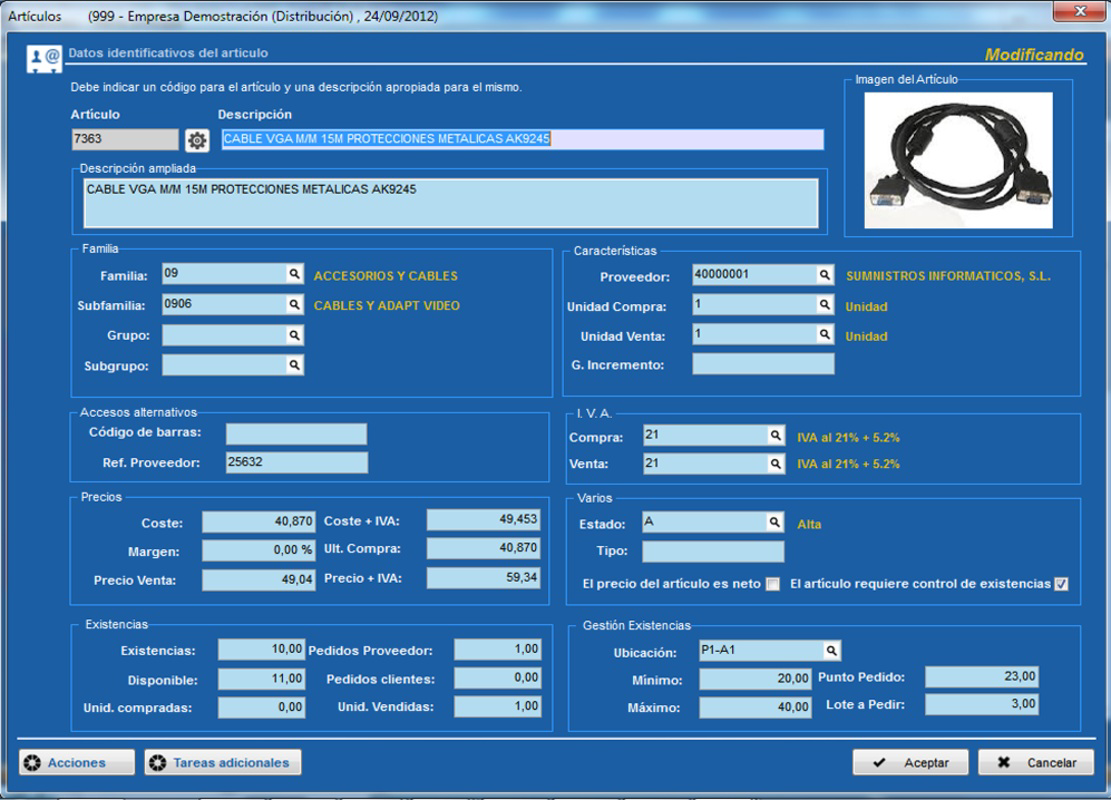1111x800 pixels.
Task: Open Proveedor lookup magnifier
Action: point(824,274)
